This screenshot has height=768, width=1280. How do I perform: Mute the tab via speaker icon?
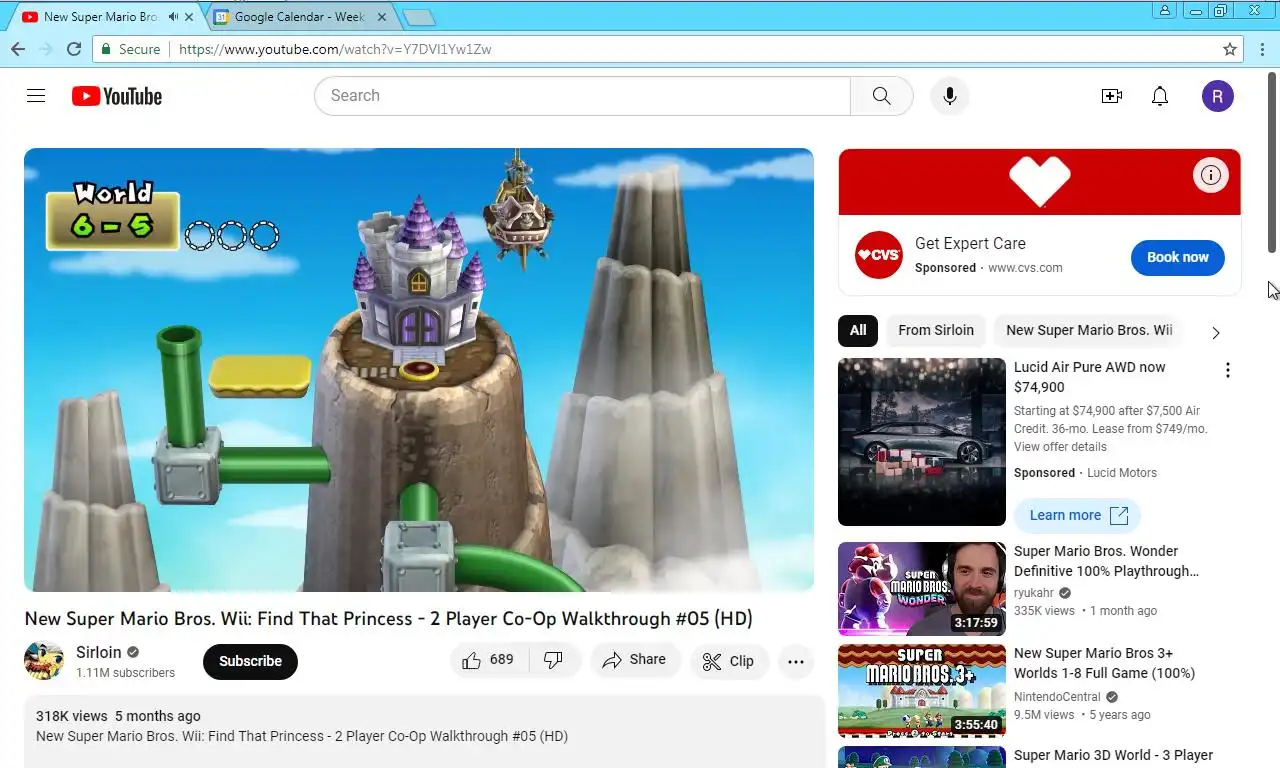click(x=173, y=17)
